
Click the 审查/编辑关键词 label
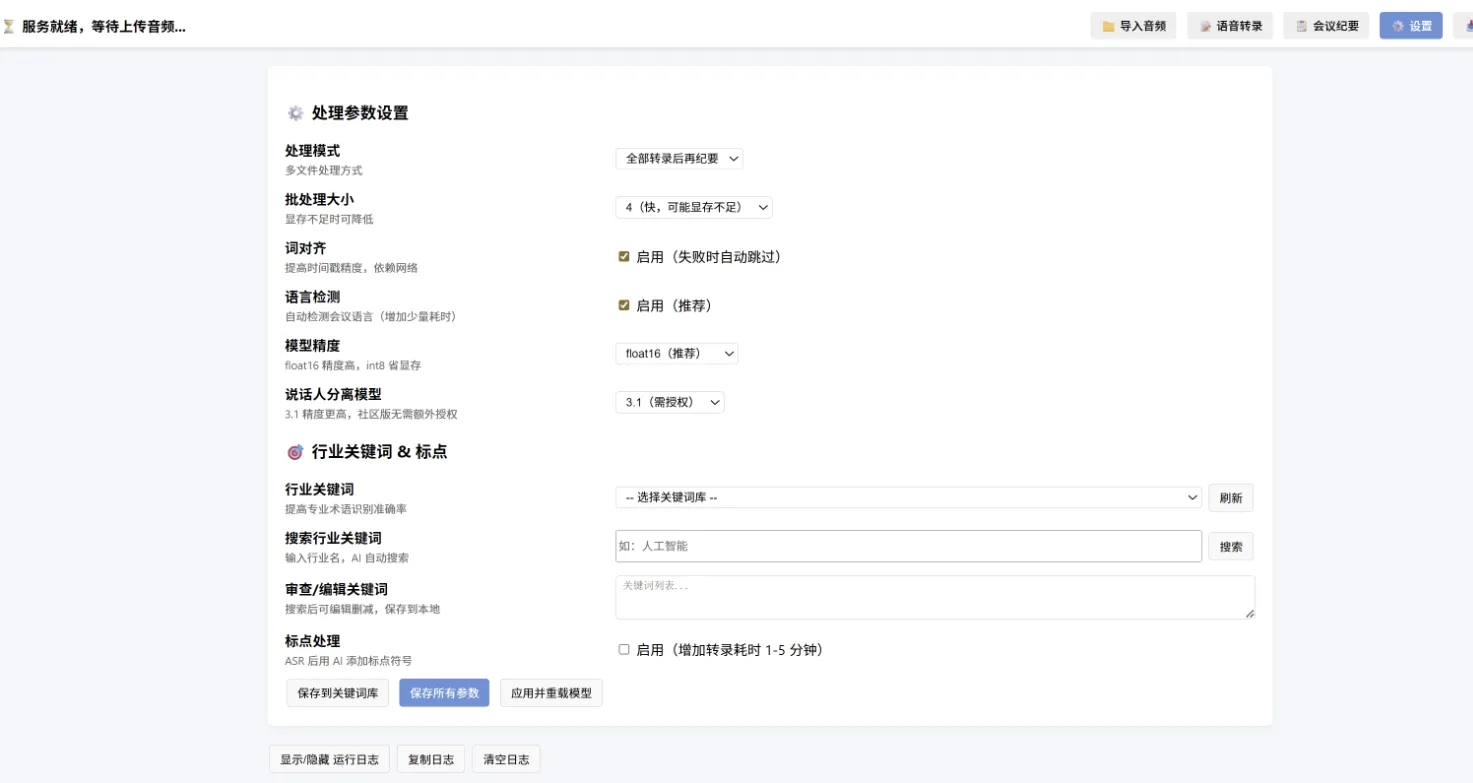[336, 590]
